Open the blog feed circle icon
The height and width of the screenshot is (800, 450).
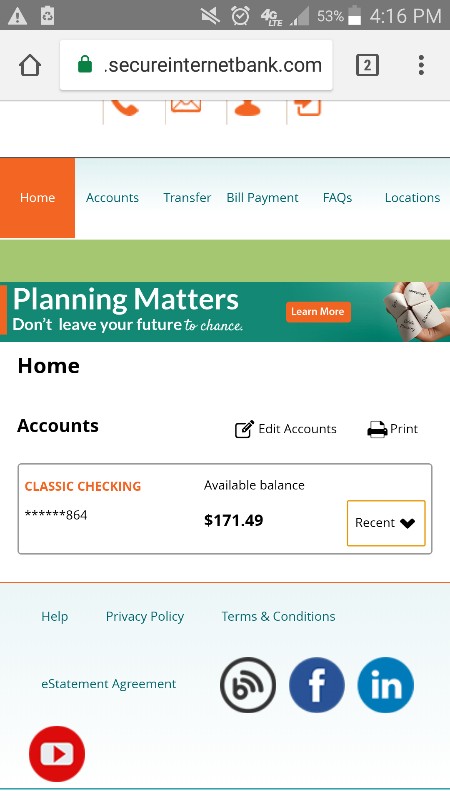pyautogui.click(x=248, y=685)
